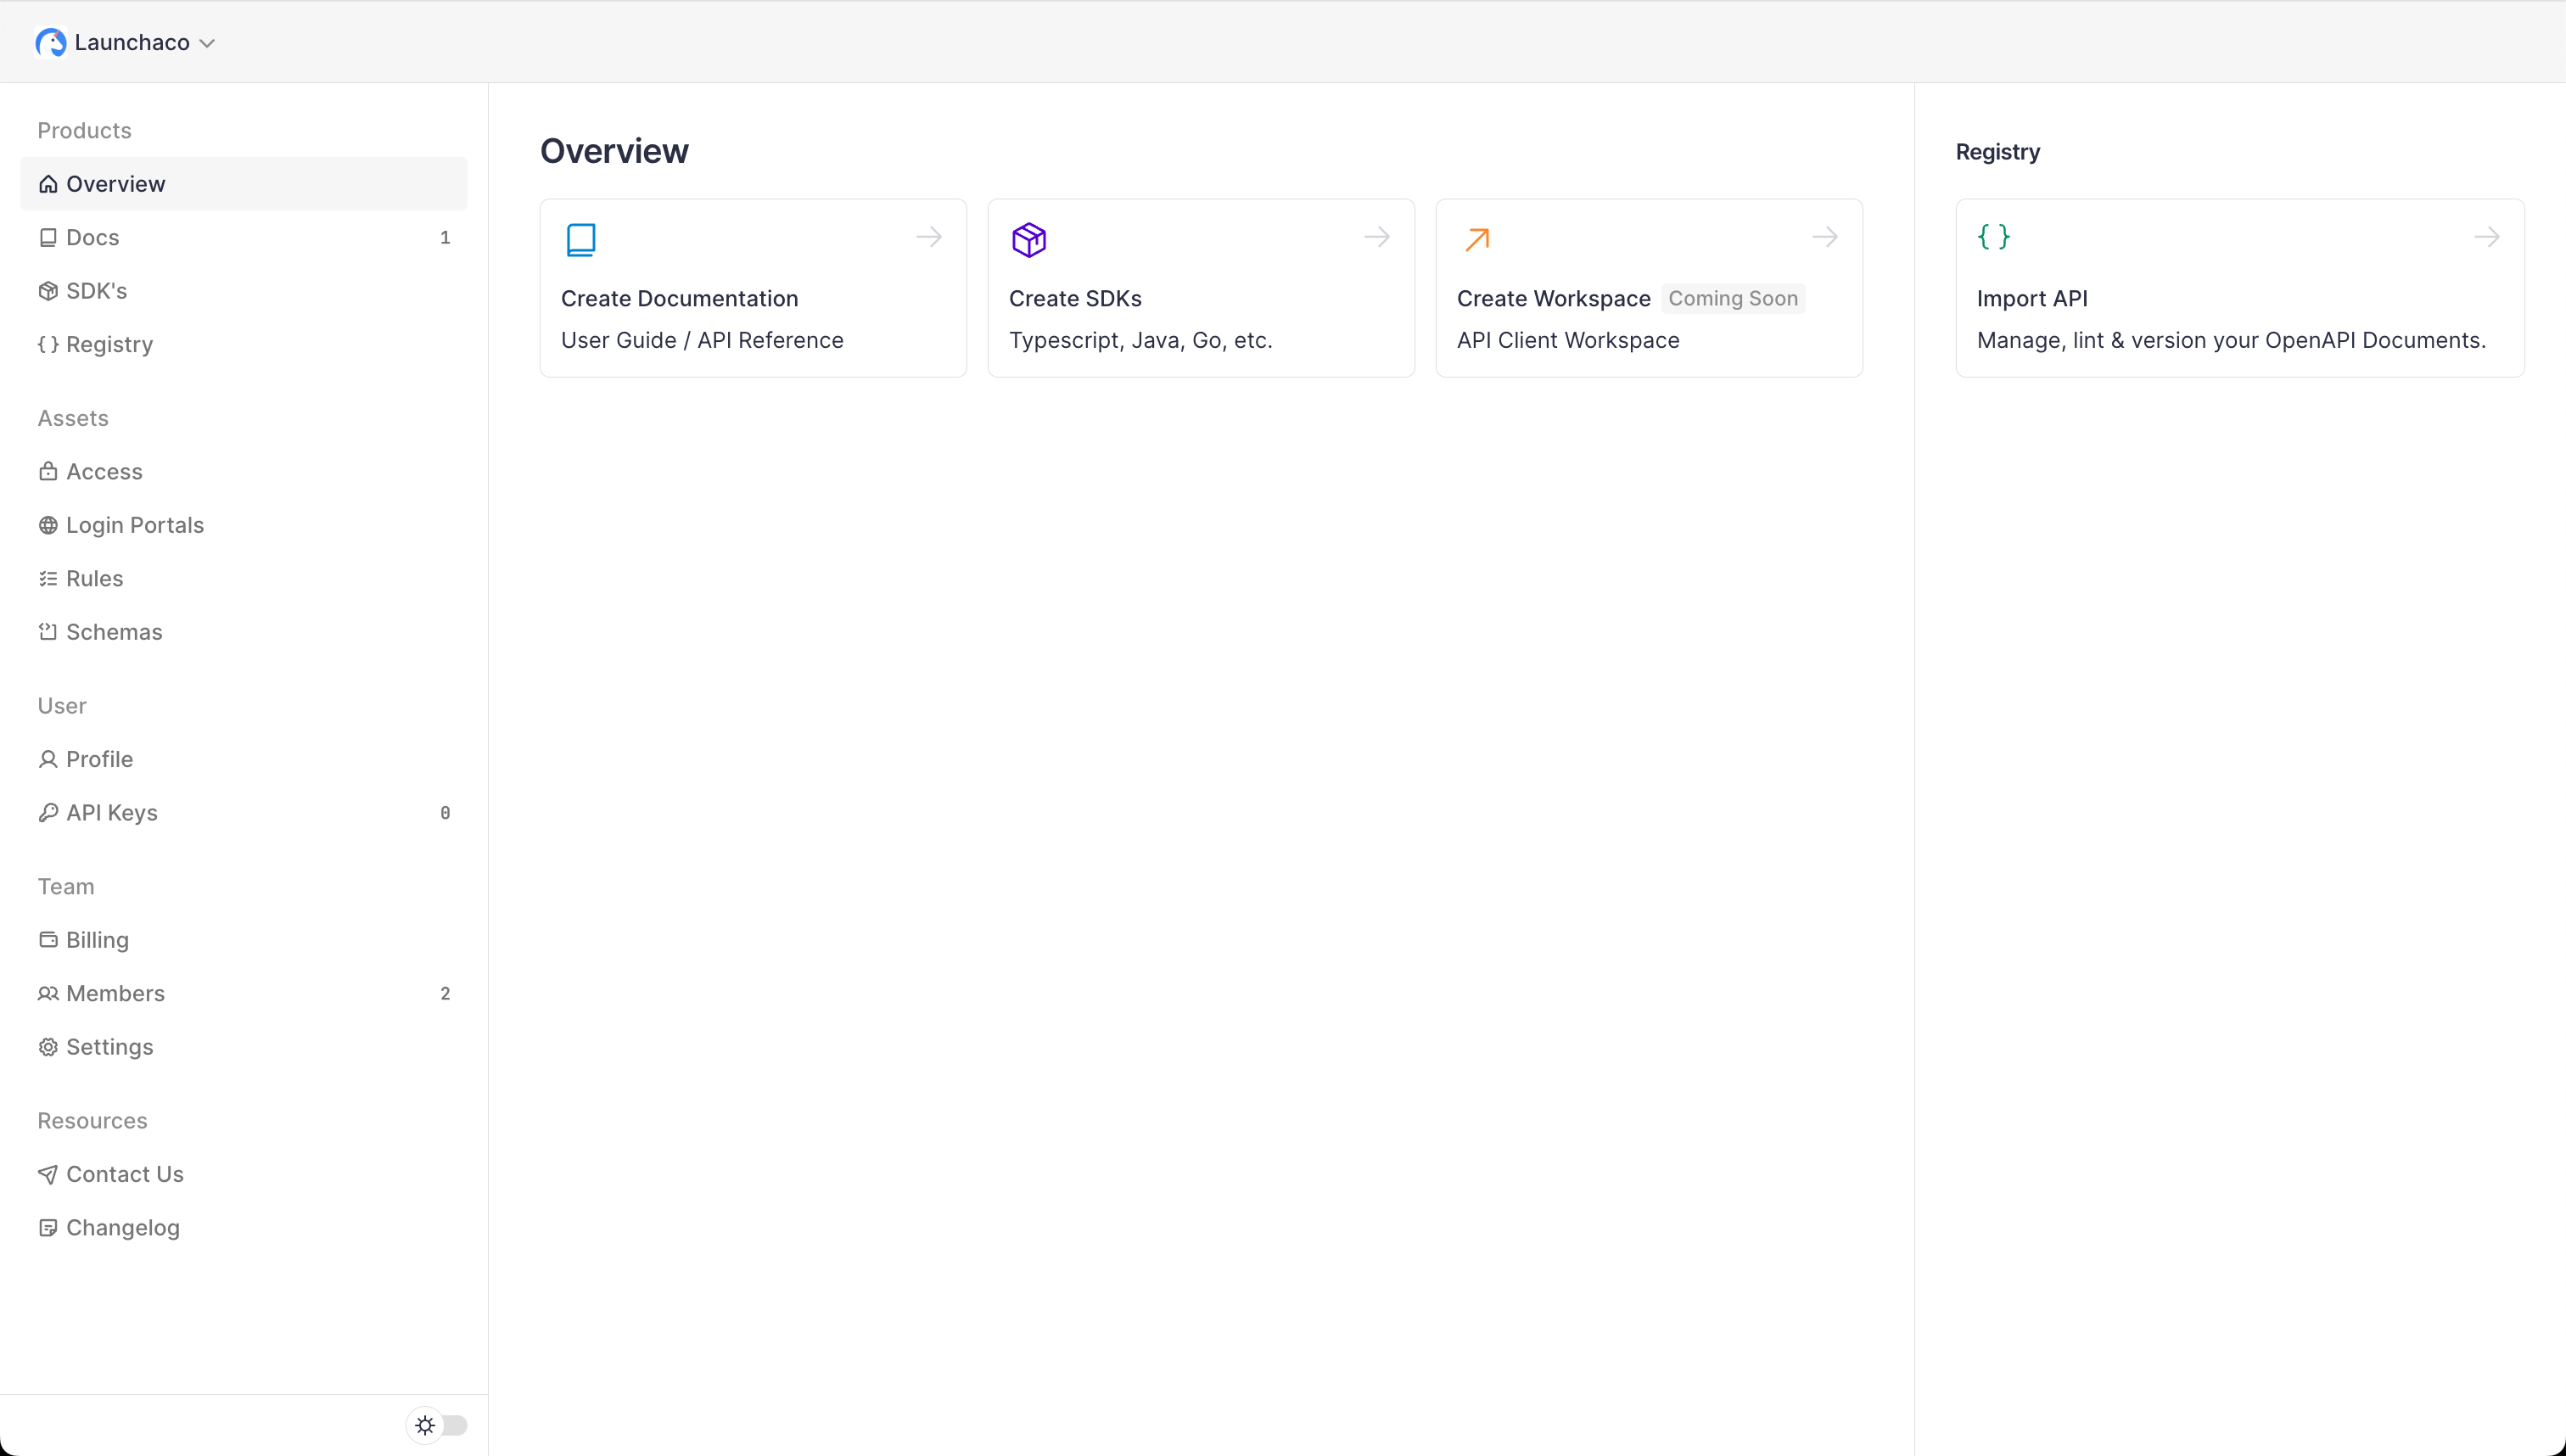Click the Registry braces icon in sidebar

48,345
